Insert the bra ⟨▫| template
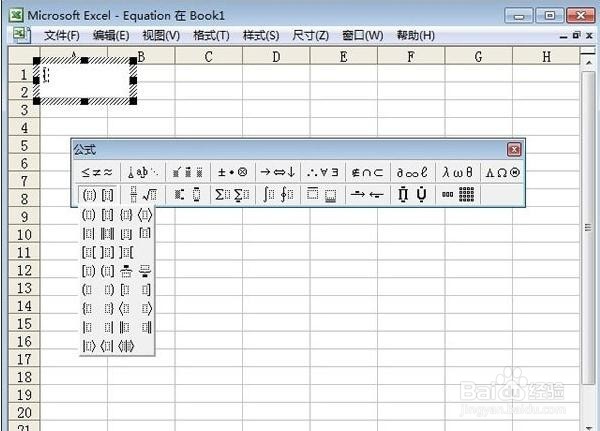Image resolution: width=600 pixels, height=431 pixels. point(108,346)
